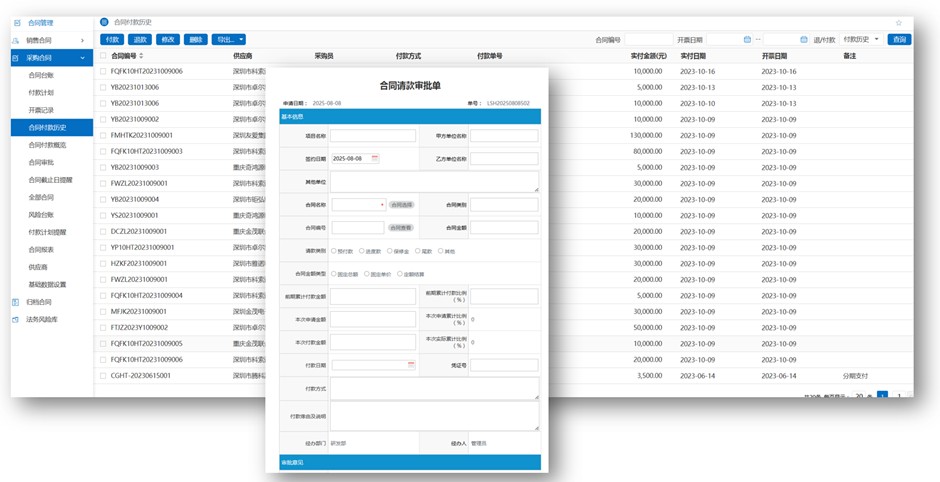This screenshot has width=940, height=482.
Task: Focus the 合同编号 search field in the toolbar
Action: click(649, 40)
